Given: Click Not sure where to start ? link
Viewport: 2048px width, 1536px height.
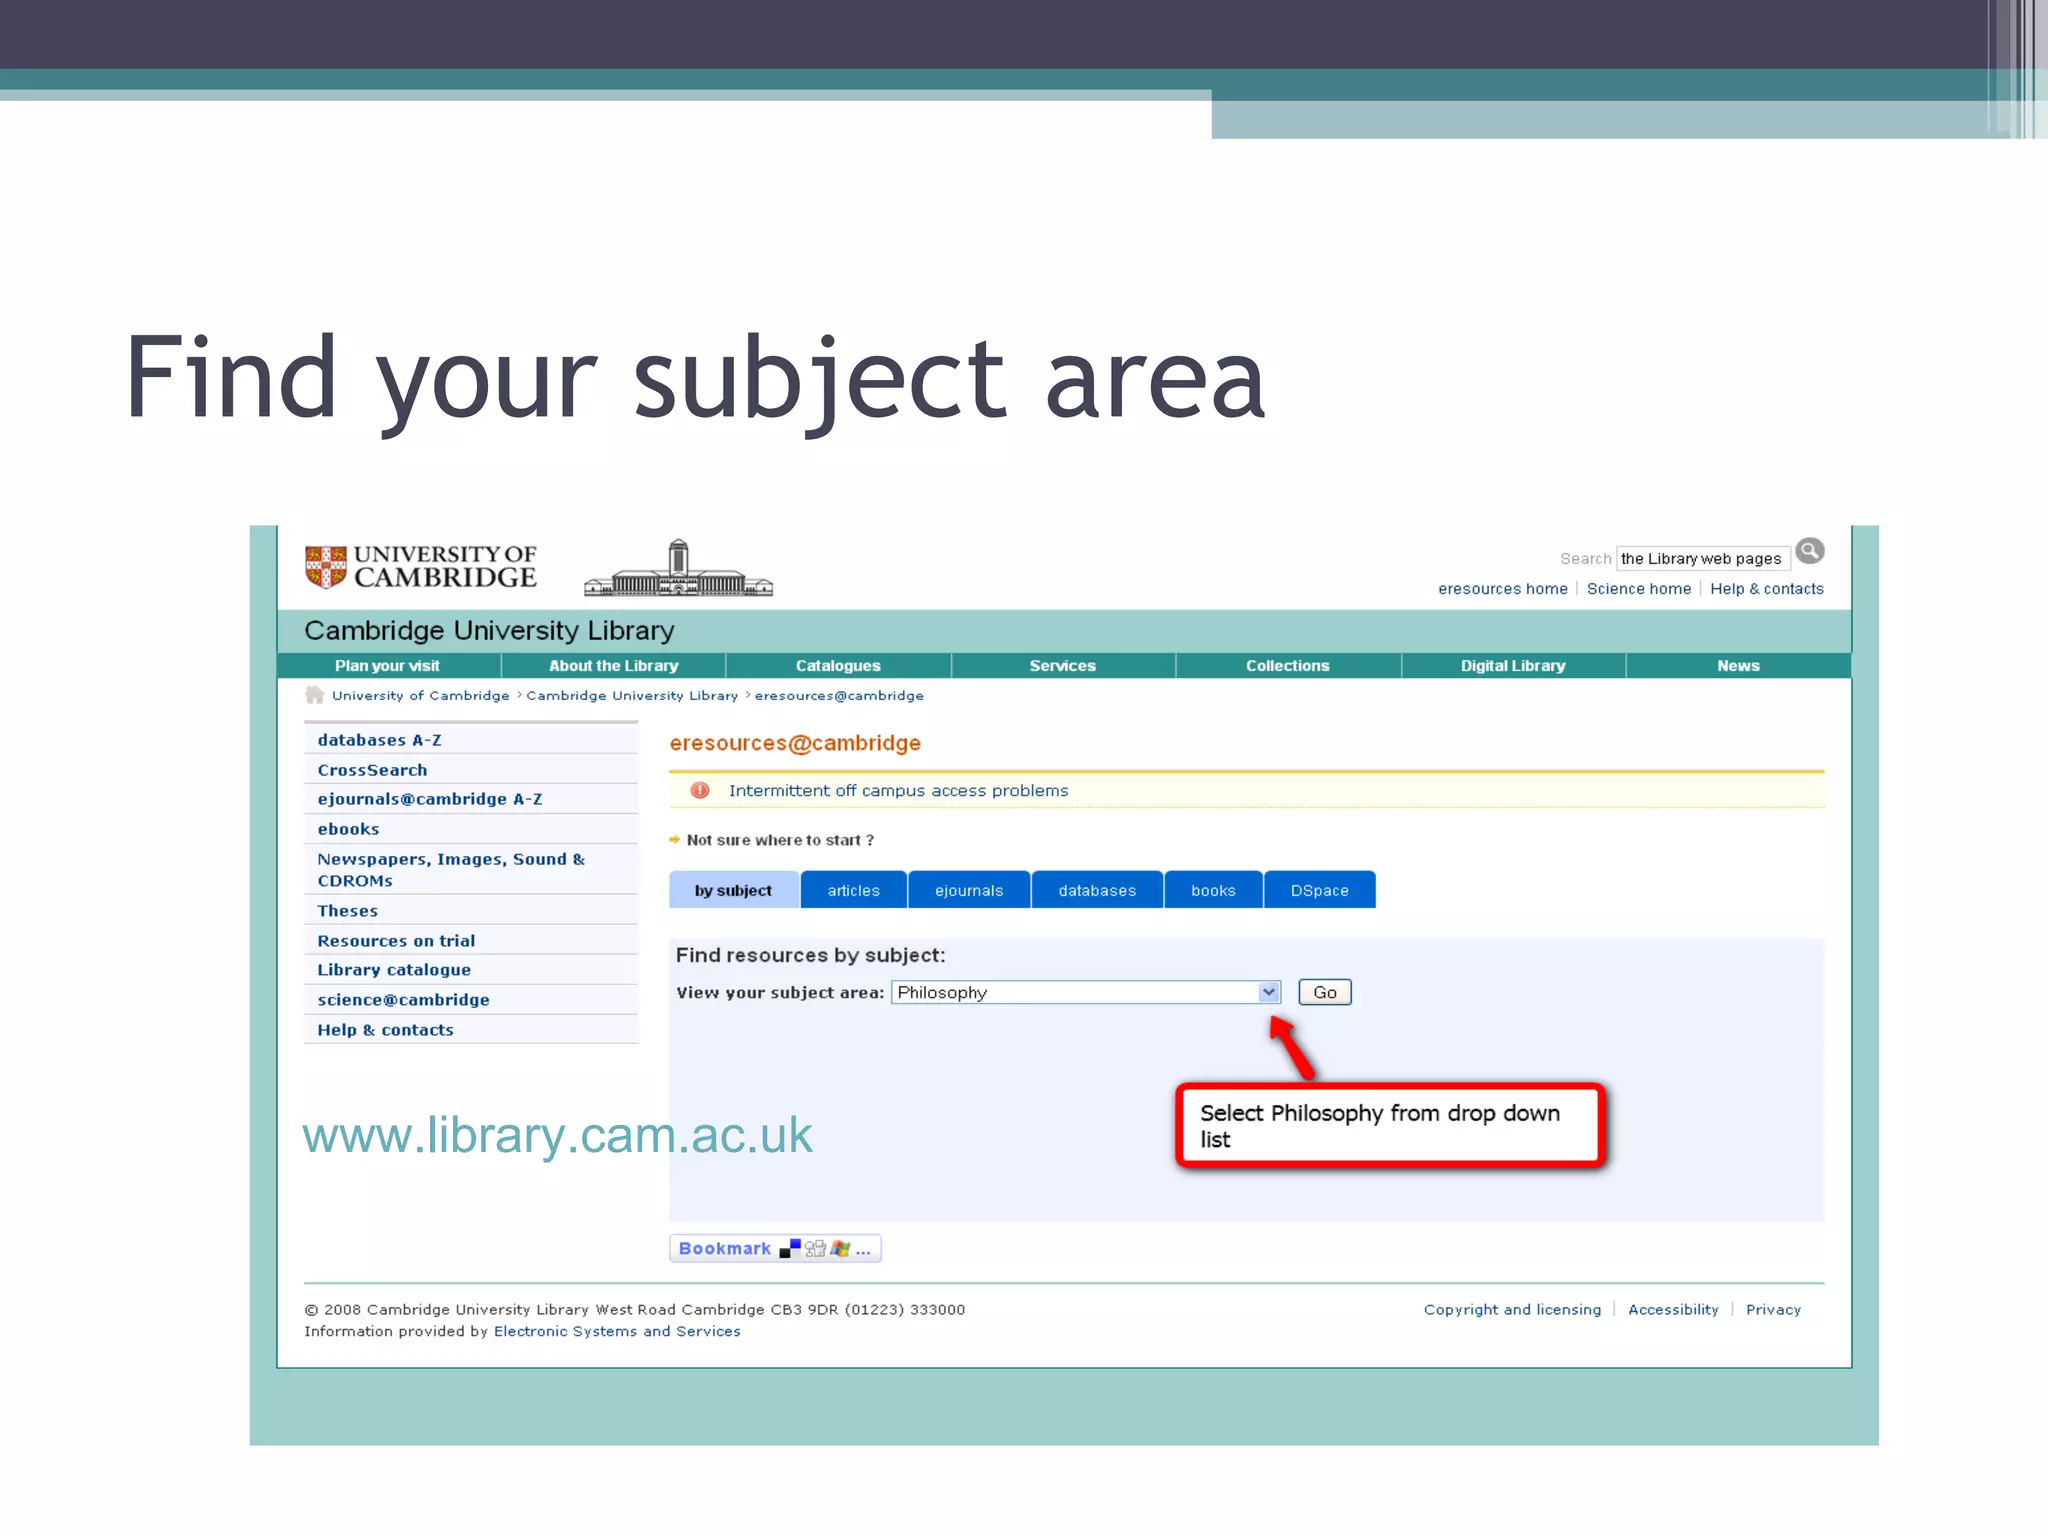Looking at the screenshot, I should pos(780,840).
